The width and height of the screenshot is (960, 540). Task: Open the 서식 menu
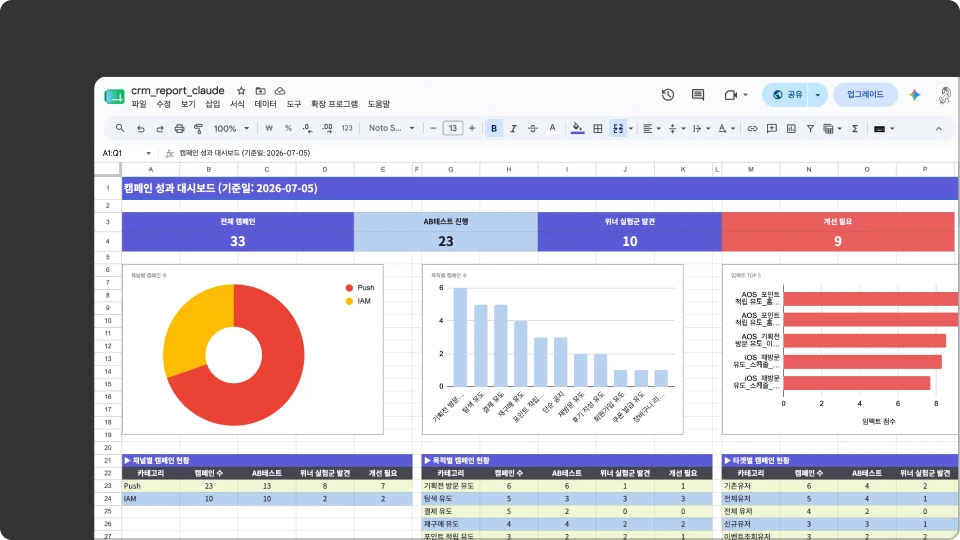tap(237, 104)
